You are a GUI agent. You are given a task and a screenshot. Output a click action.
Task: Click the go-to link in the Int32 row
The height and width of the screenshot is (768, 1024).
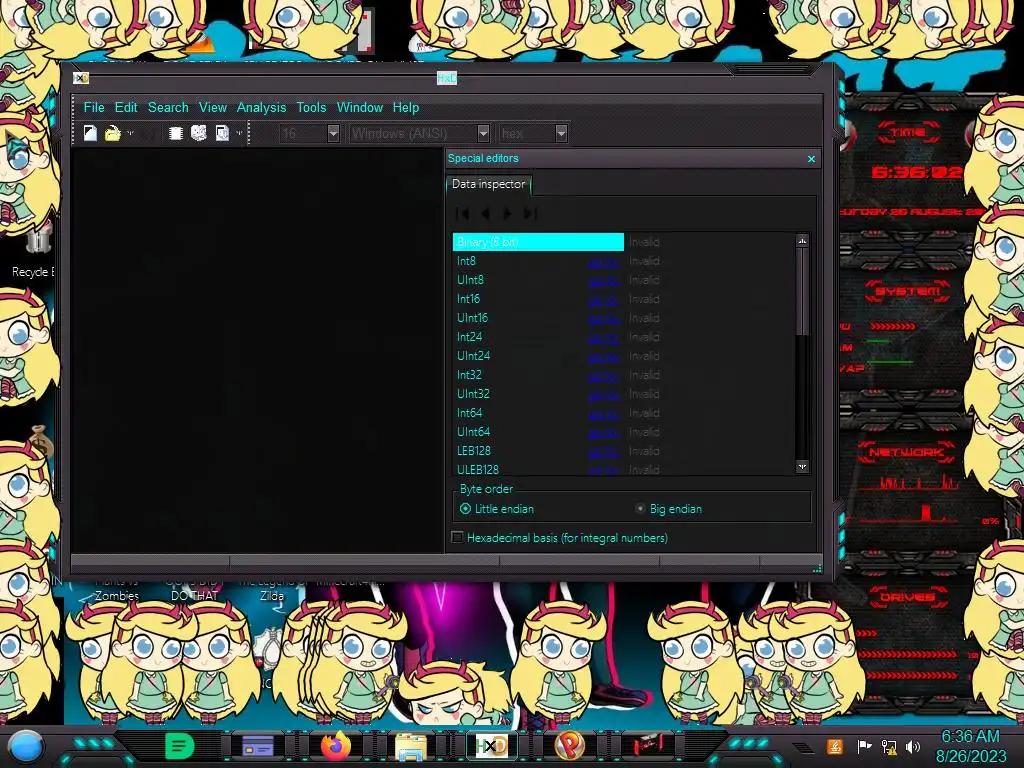(603, 376)
